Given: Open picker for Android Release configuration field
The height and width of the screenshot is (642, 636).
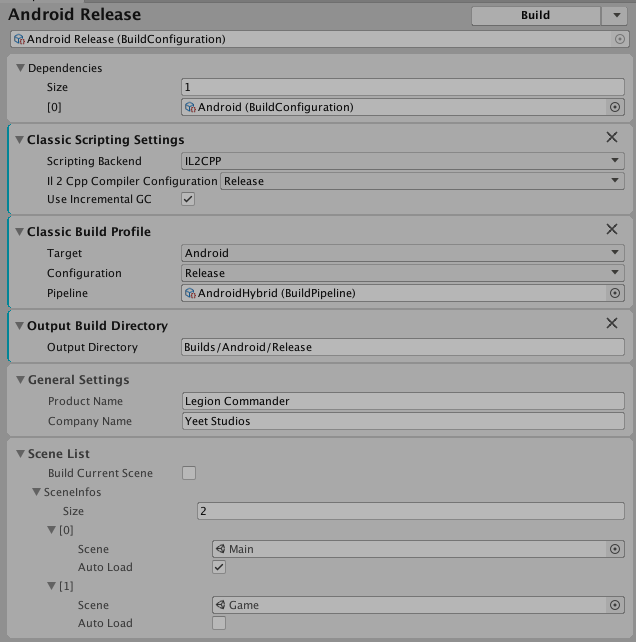Looking at the screenshot, I should (620, 39).
